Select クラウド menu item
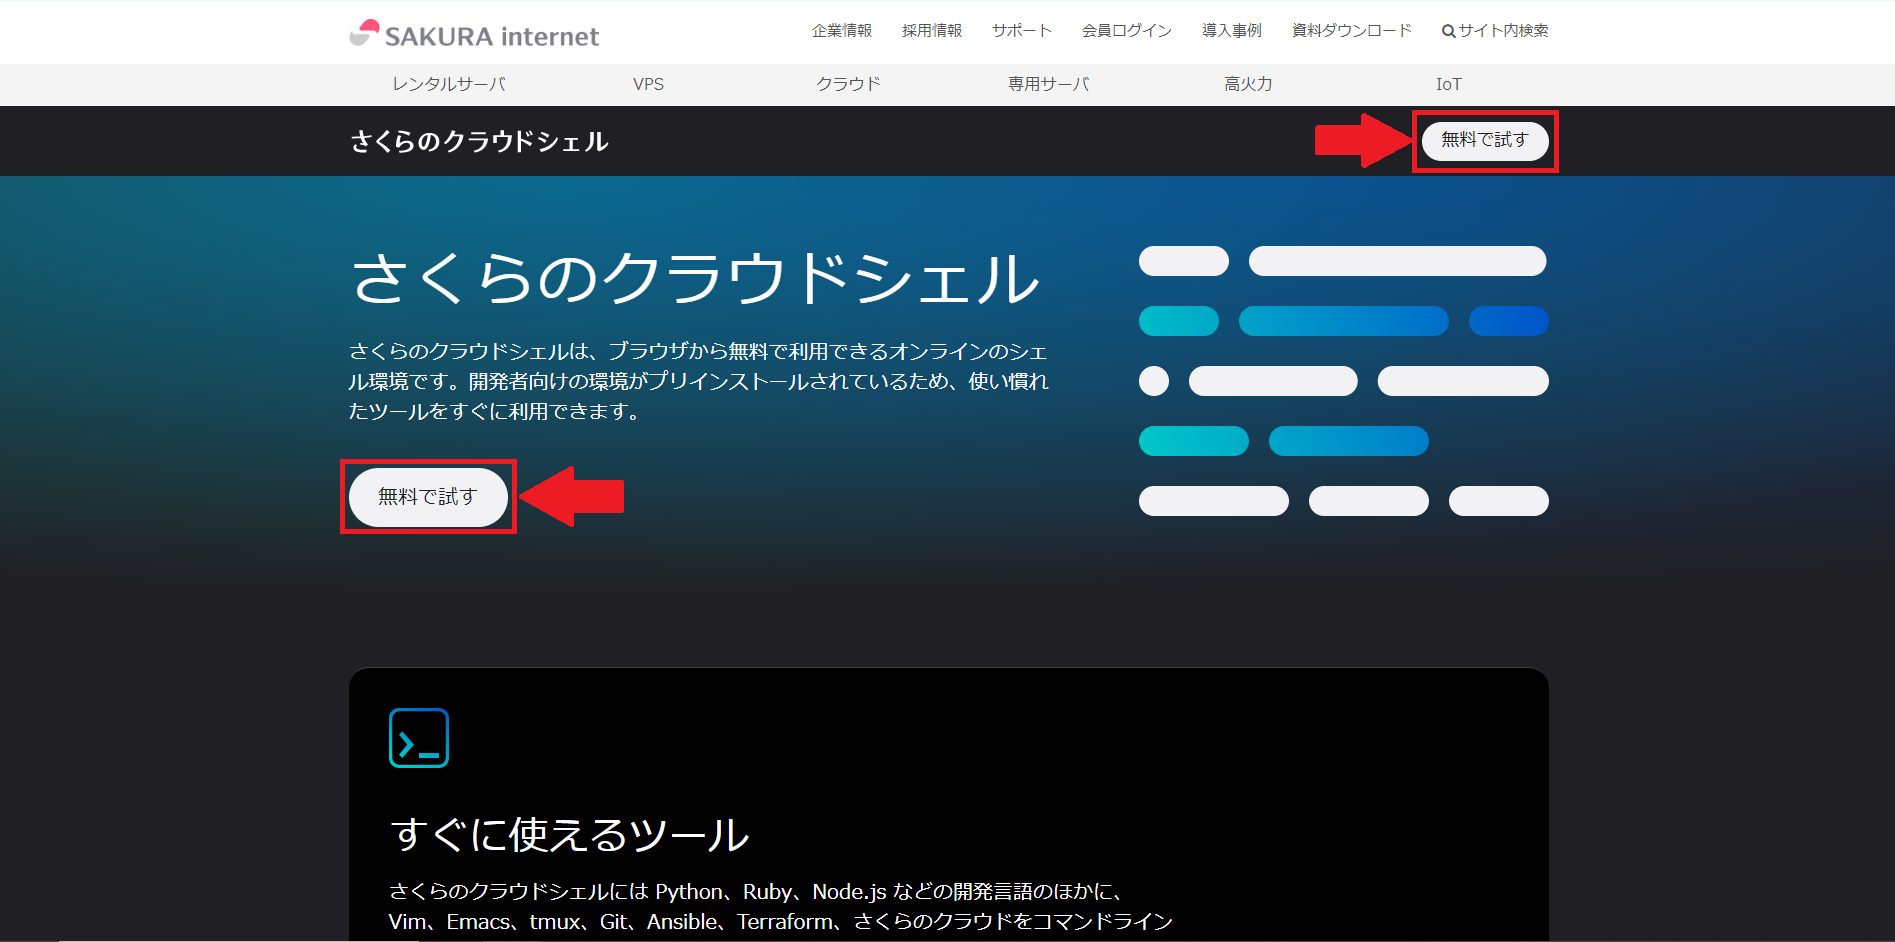 pyautogui.click(x=849, y=84)
